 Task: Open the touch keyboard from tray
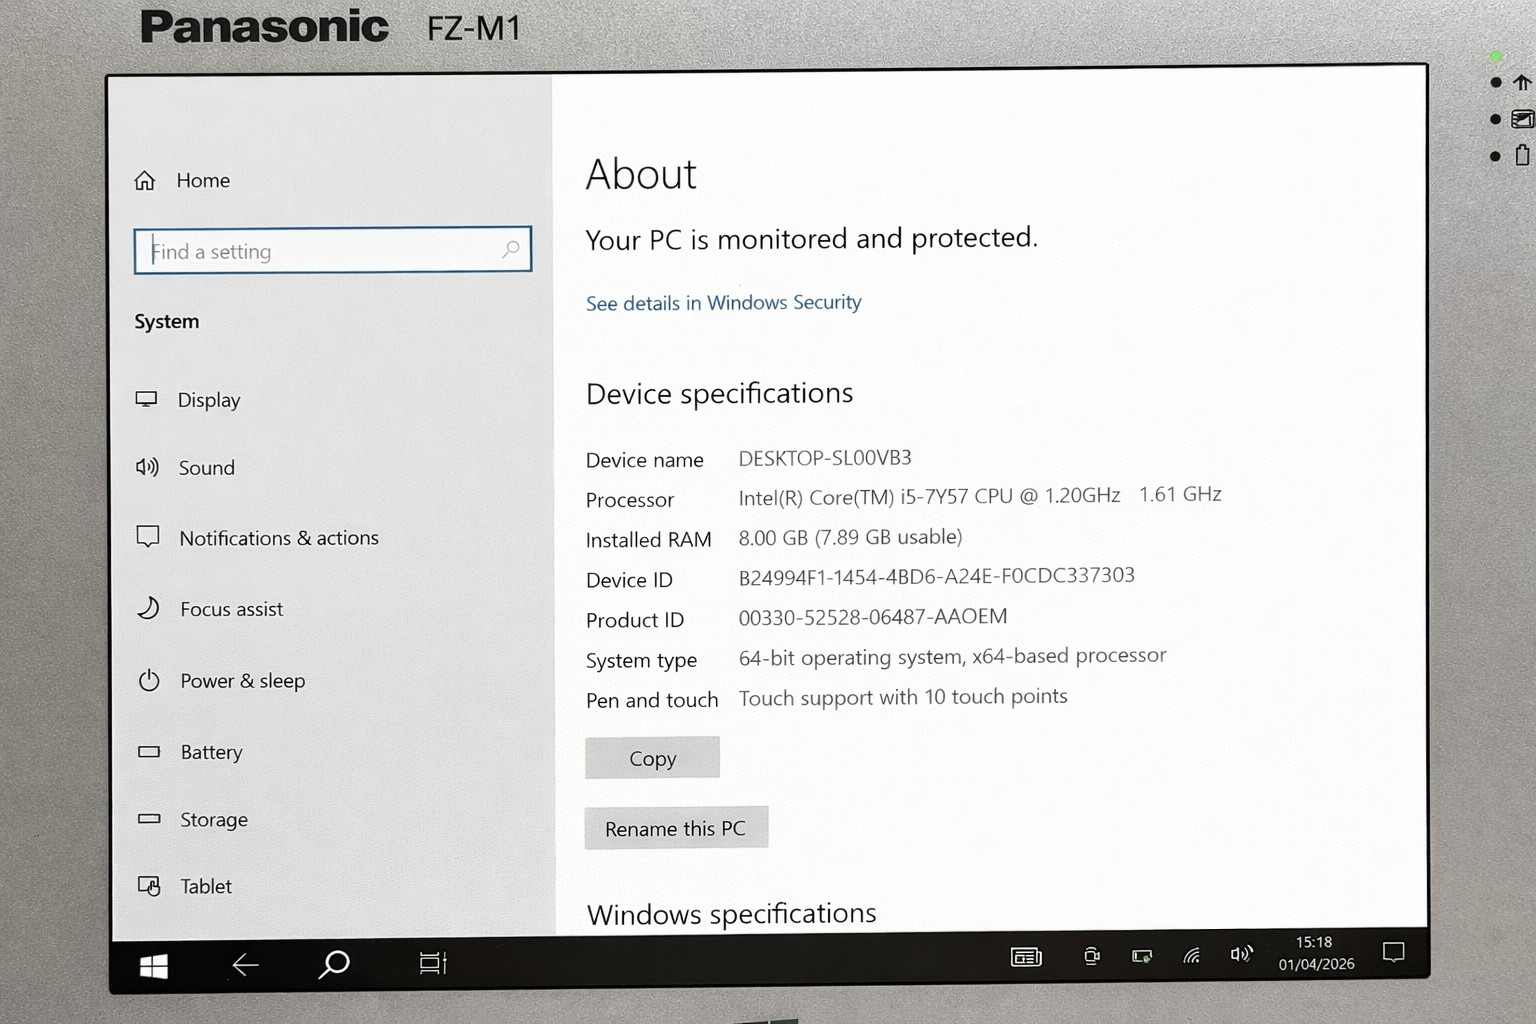(x=1026, y=958)
